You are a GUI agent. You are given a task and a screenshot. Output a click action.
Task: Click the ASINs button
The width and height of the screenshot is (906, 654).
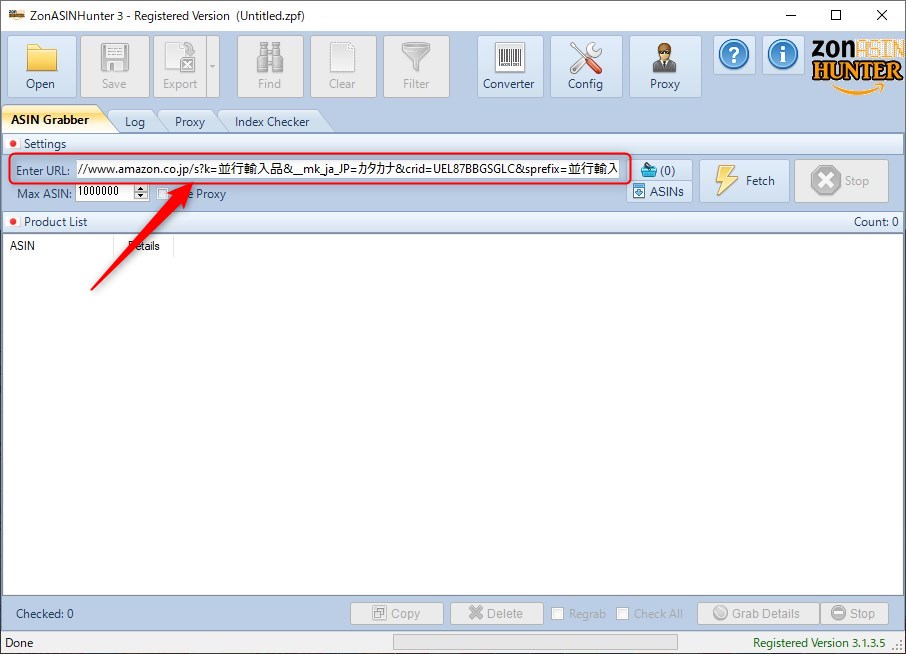click(x=659, y=191)
